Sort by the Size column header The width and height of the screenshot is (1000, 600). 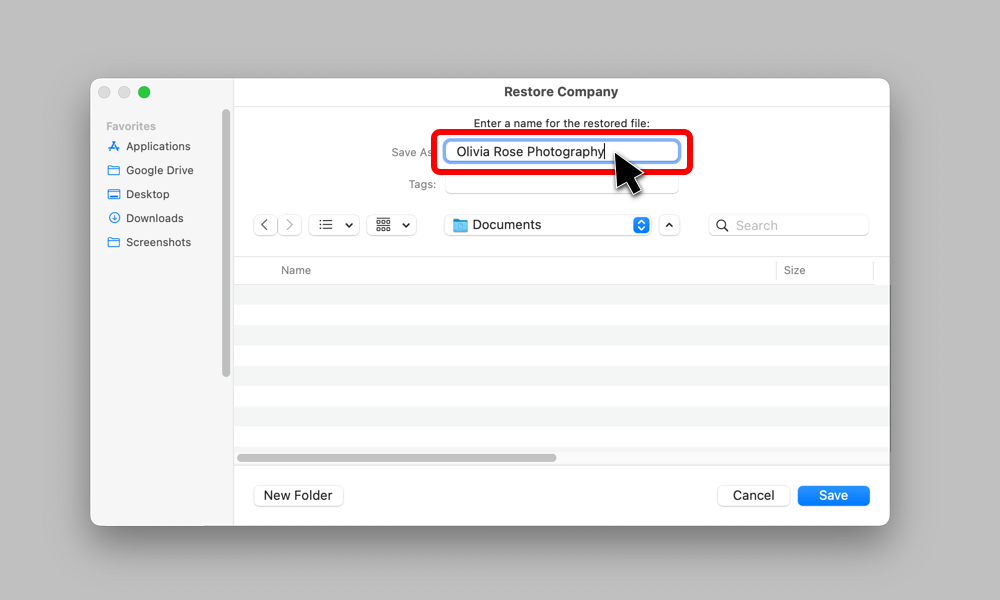(x=795, y=270)
